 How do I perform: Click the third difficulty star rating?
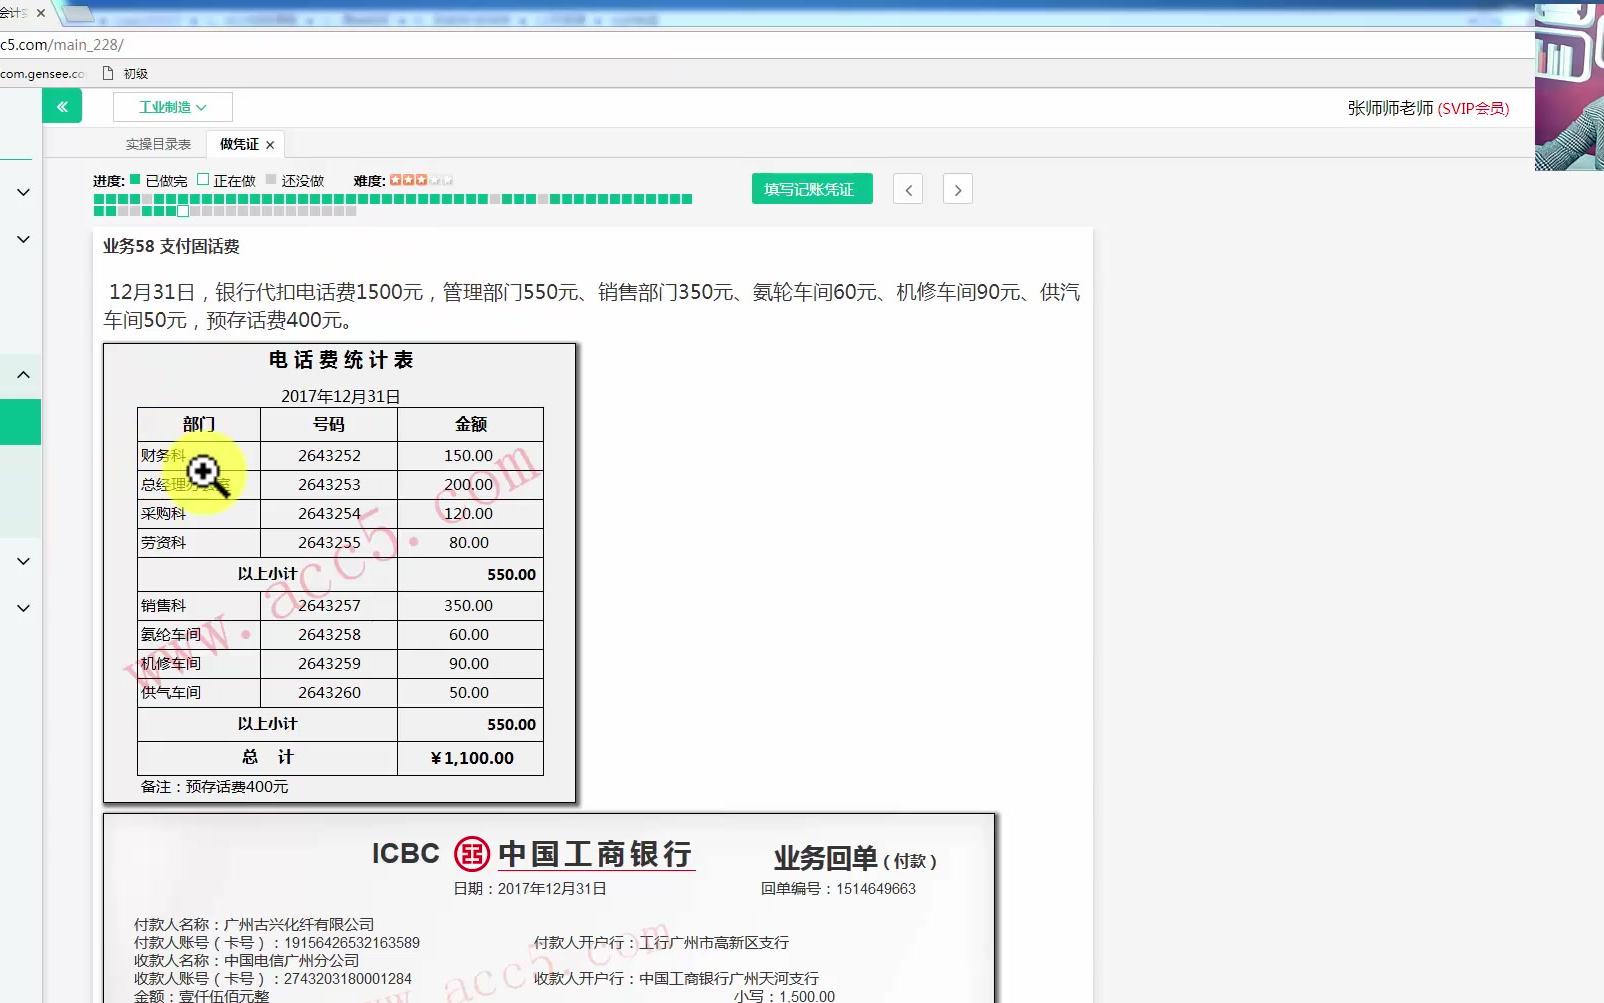[x=421, y=180]
